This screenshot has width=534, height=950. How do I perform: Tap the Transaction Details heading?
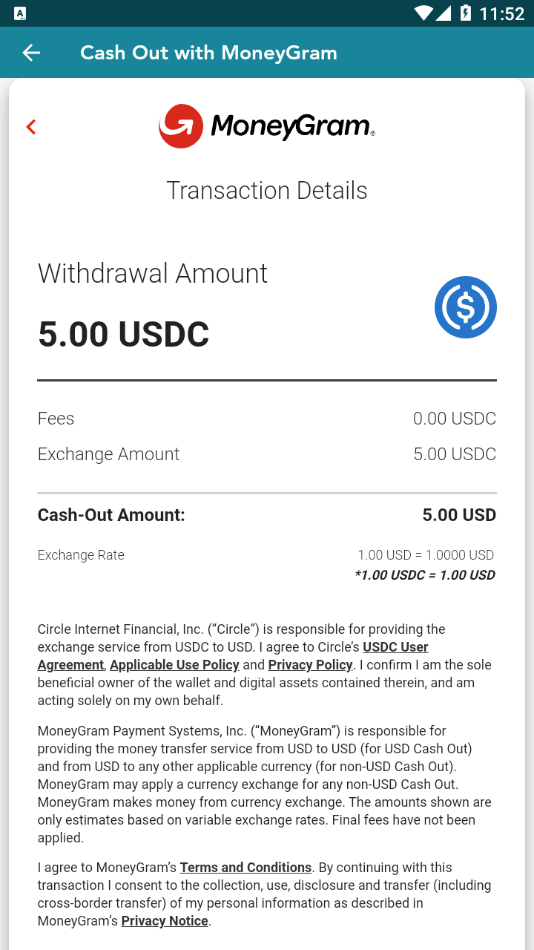[267, 190]
